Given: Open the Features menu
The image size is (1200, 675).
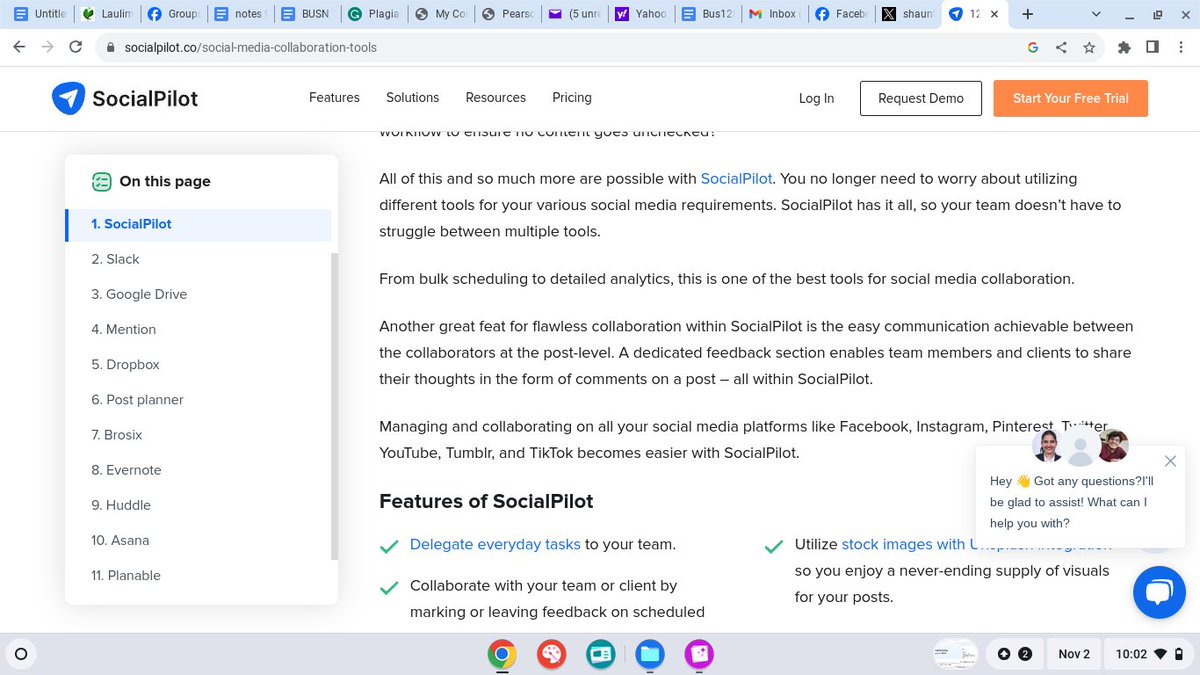Looking at the screenshot, I should coord(334,98).
